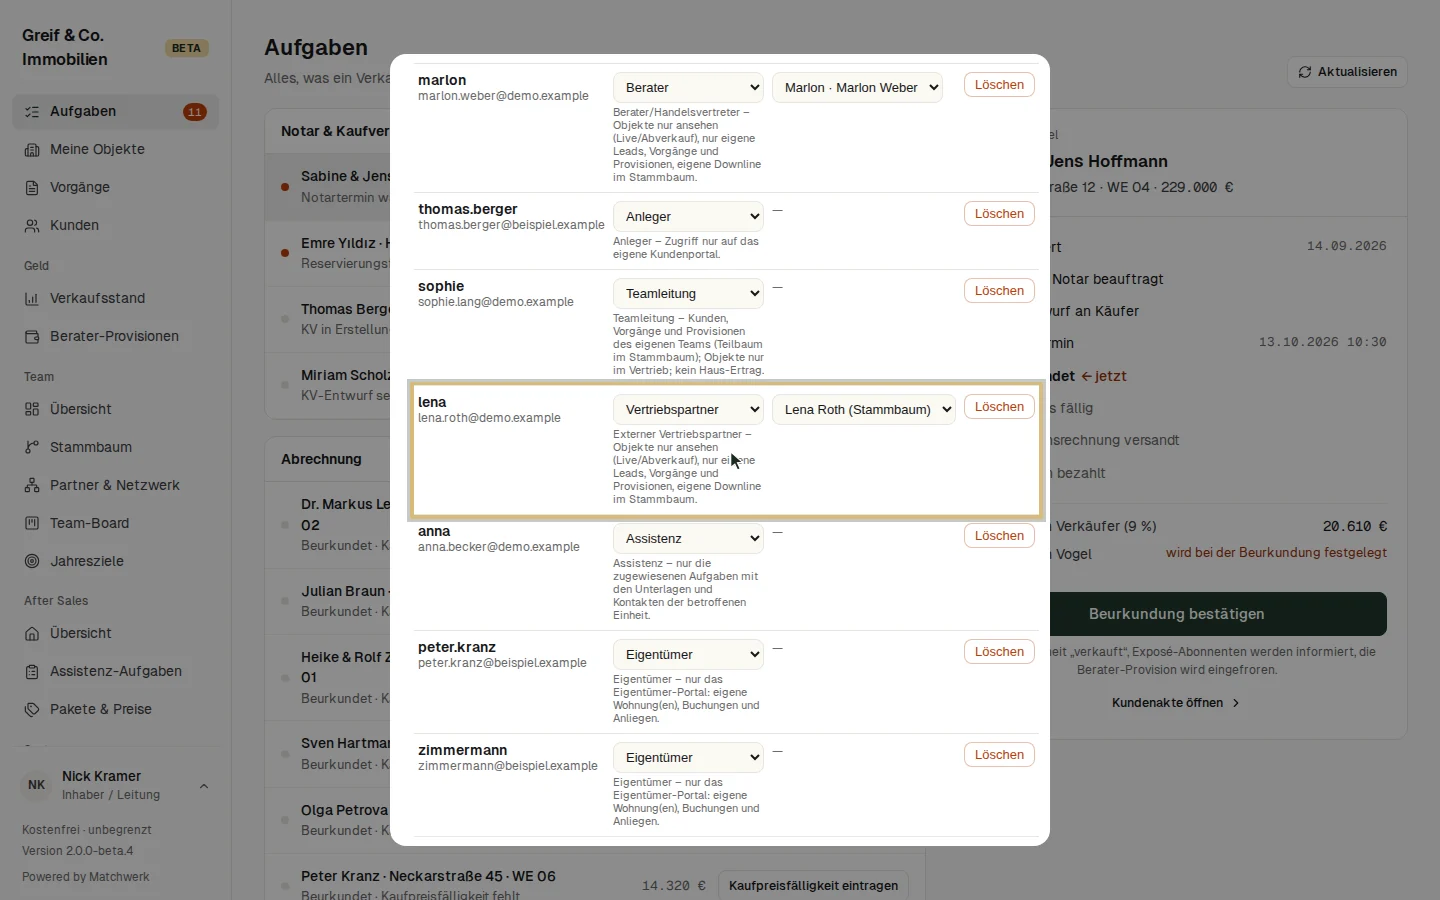Delete user thomas.berger via Löschen
The height and width of the screenshot is (900, 1440).
pyautogui.click(x=999, y=214)
